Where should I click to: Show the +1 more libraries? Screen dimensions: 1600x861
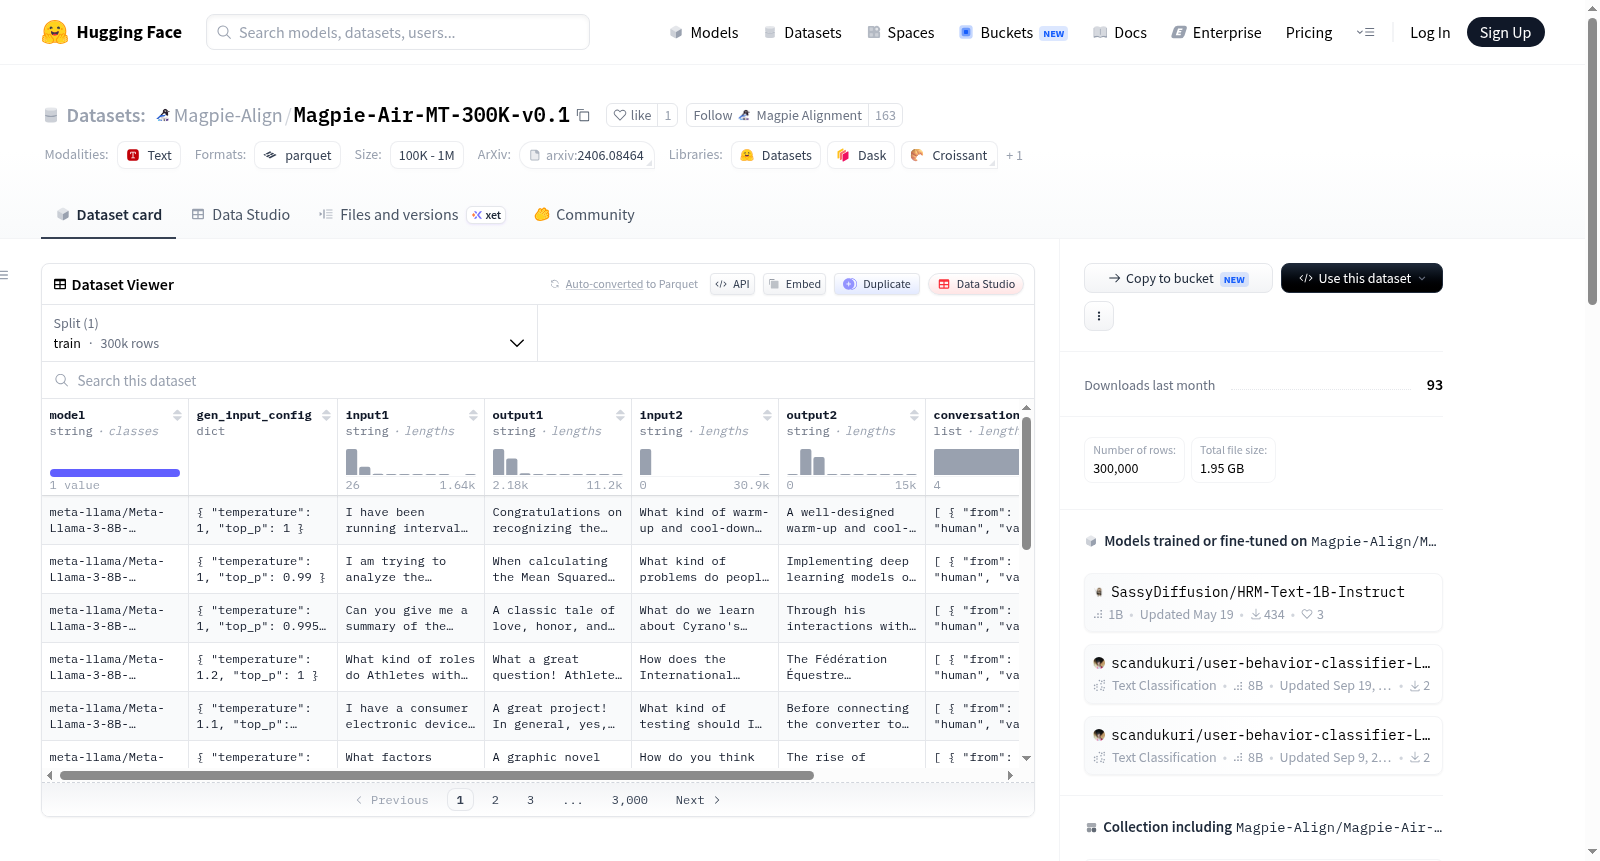click(x=1014, y=155)
